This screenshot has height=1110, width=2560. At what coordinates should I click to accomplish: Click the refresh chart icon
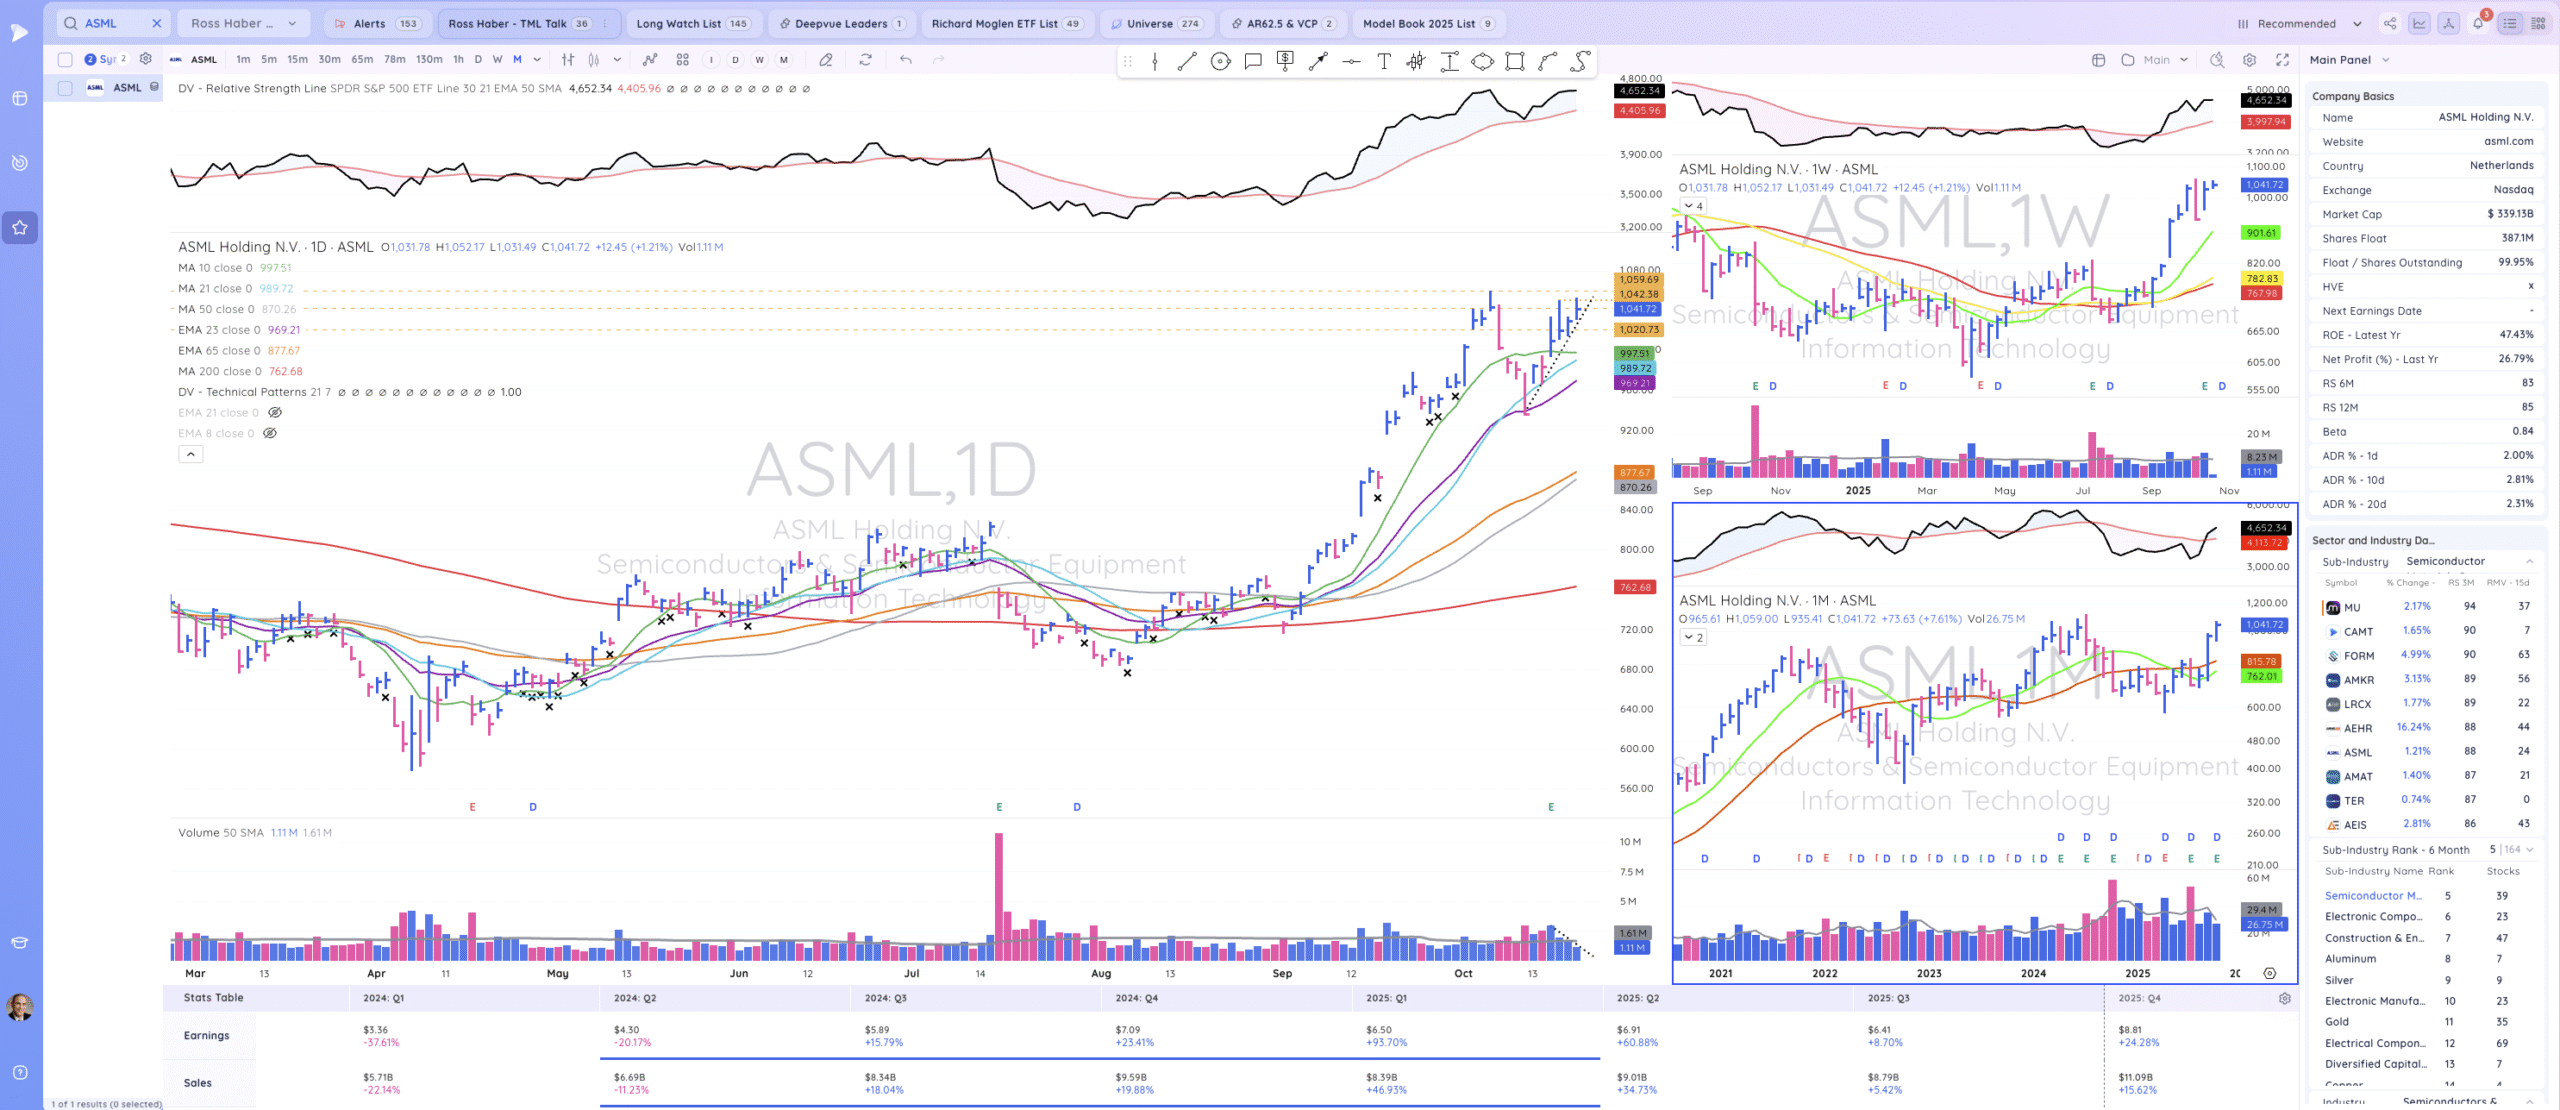point(866,60)
